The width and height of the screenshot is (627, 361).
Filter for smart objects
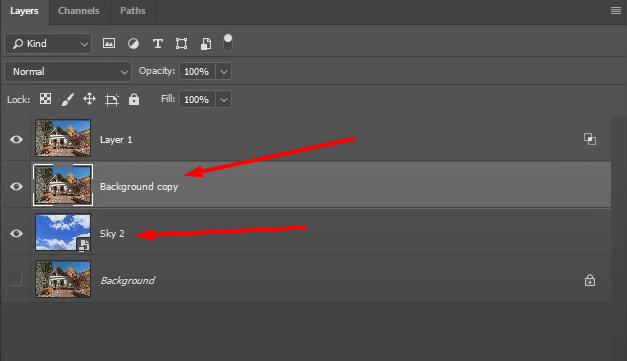coord(206,44)
